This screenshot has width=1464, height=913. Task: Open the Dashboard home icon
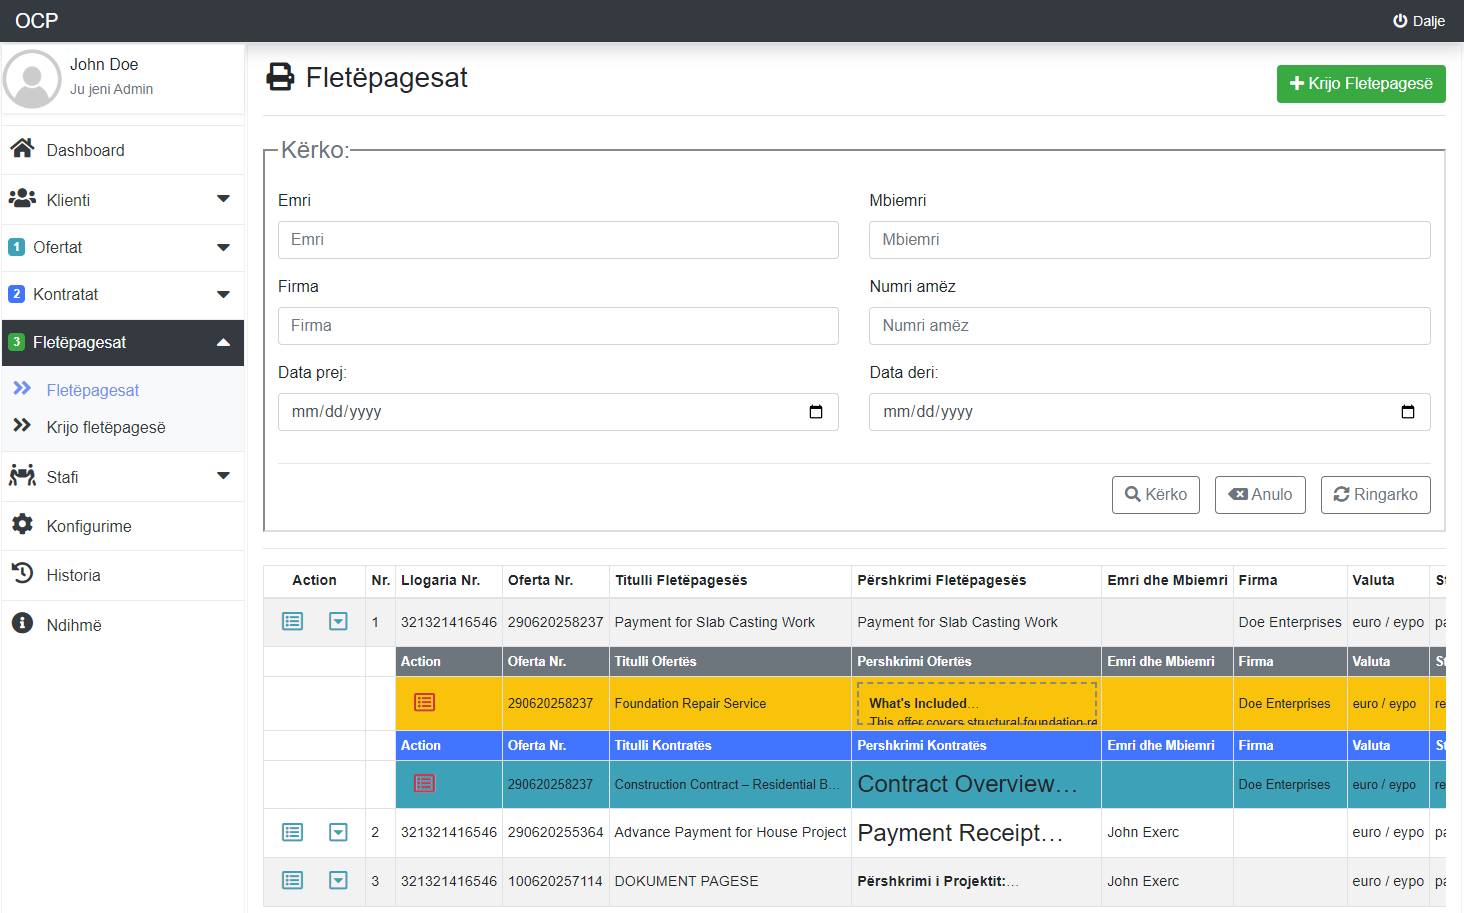pyautogui.click(x=22, y=149)
